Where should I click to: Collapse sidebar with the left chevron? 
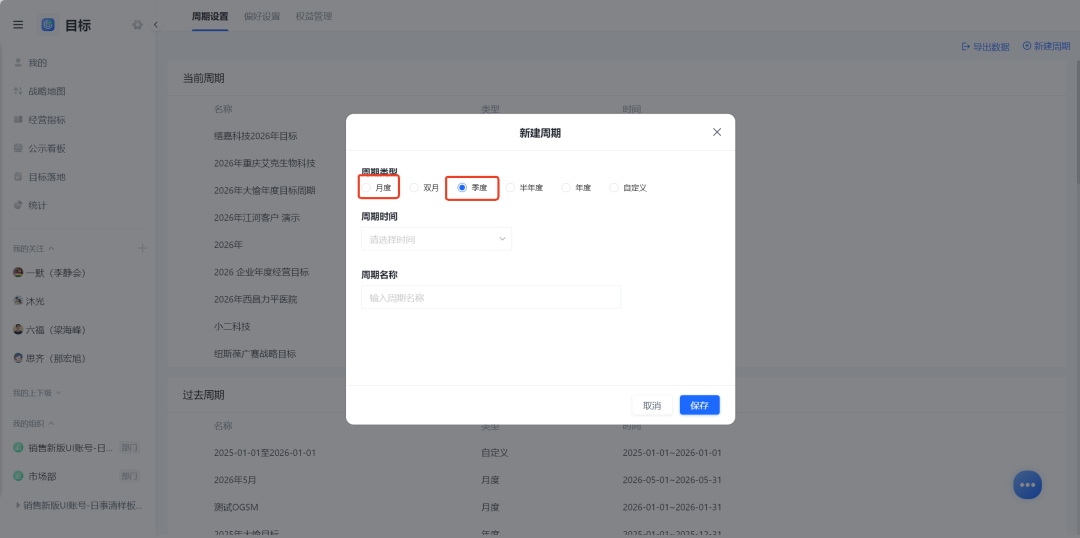(156, 25)
